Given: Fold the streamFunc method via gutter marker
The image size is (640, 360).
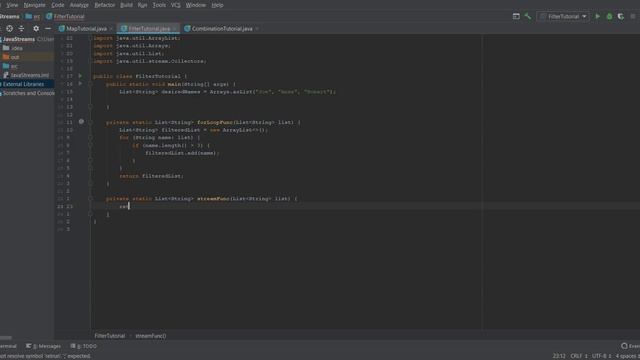Looking at the screenshot, I should [x=91, y=199].
